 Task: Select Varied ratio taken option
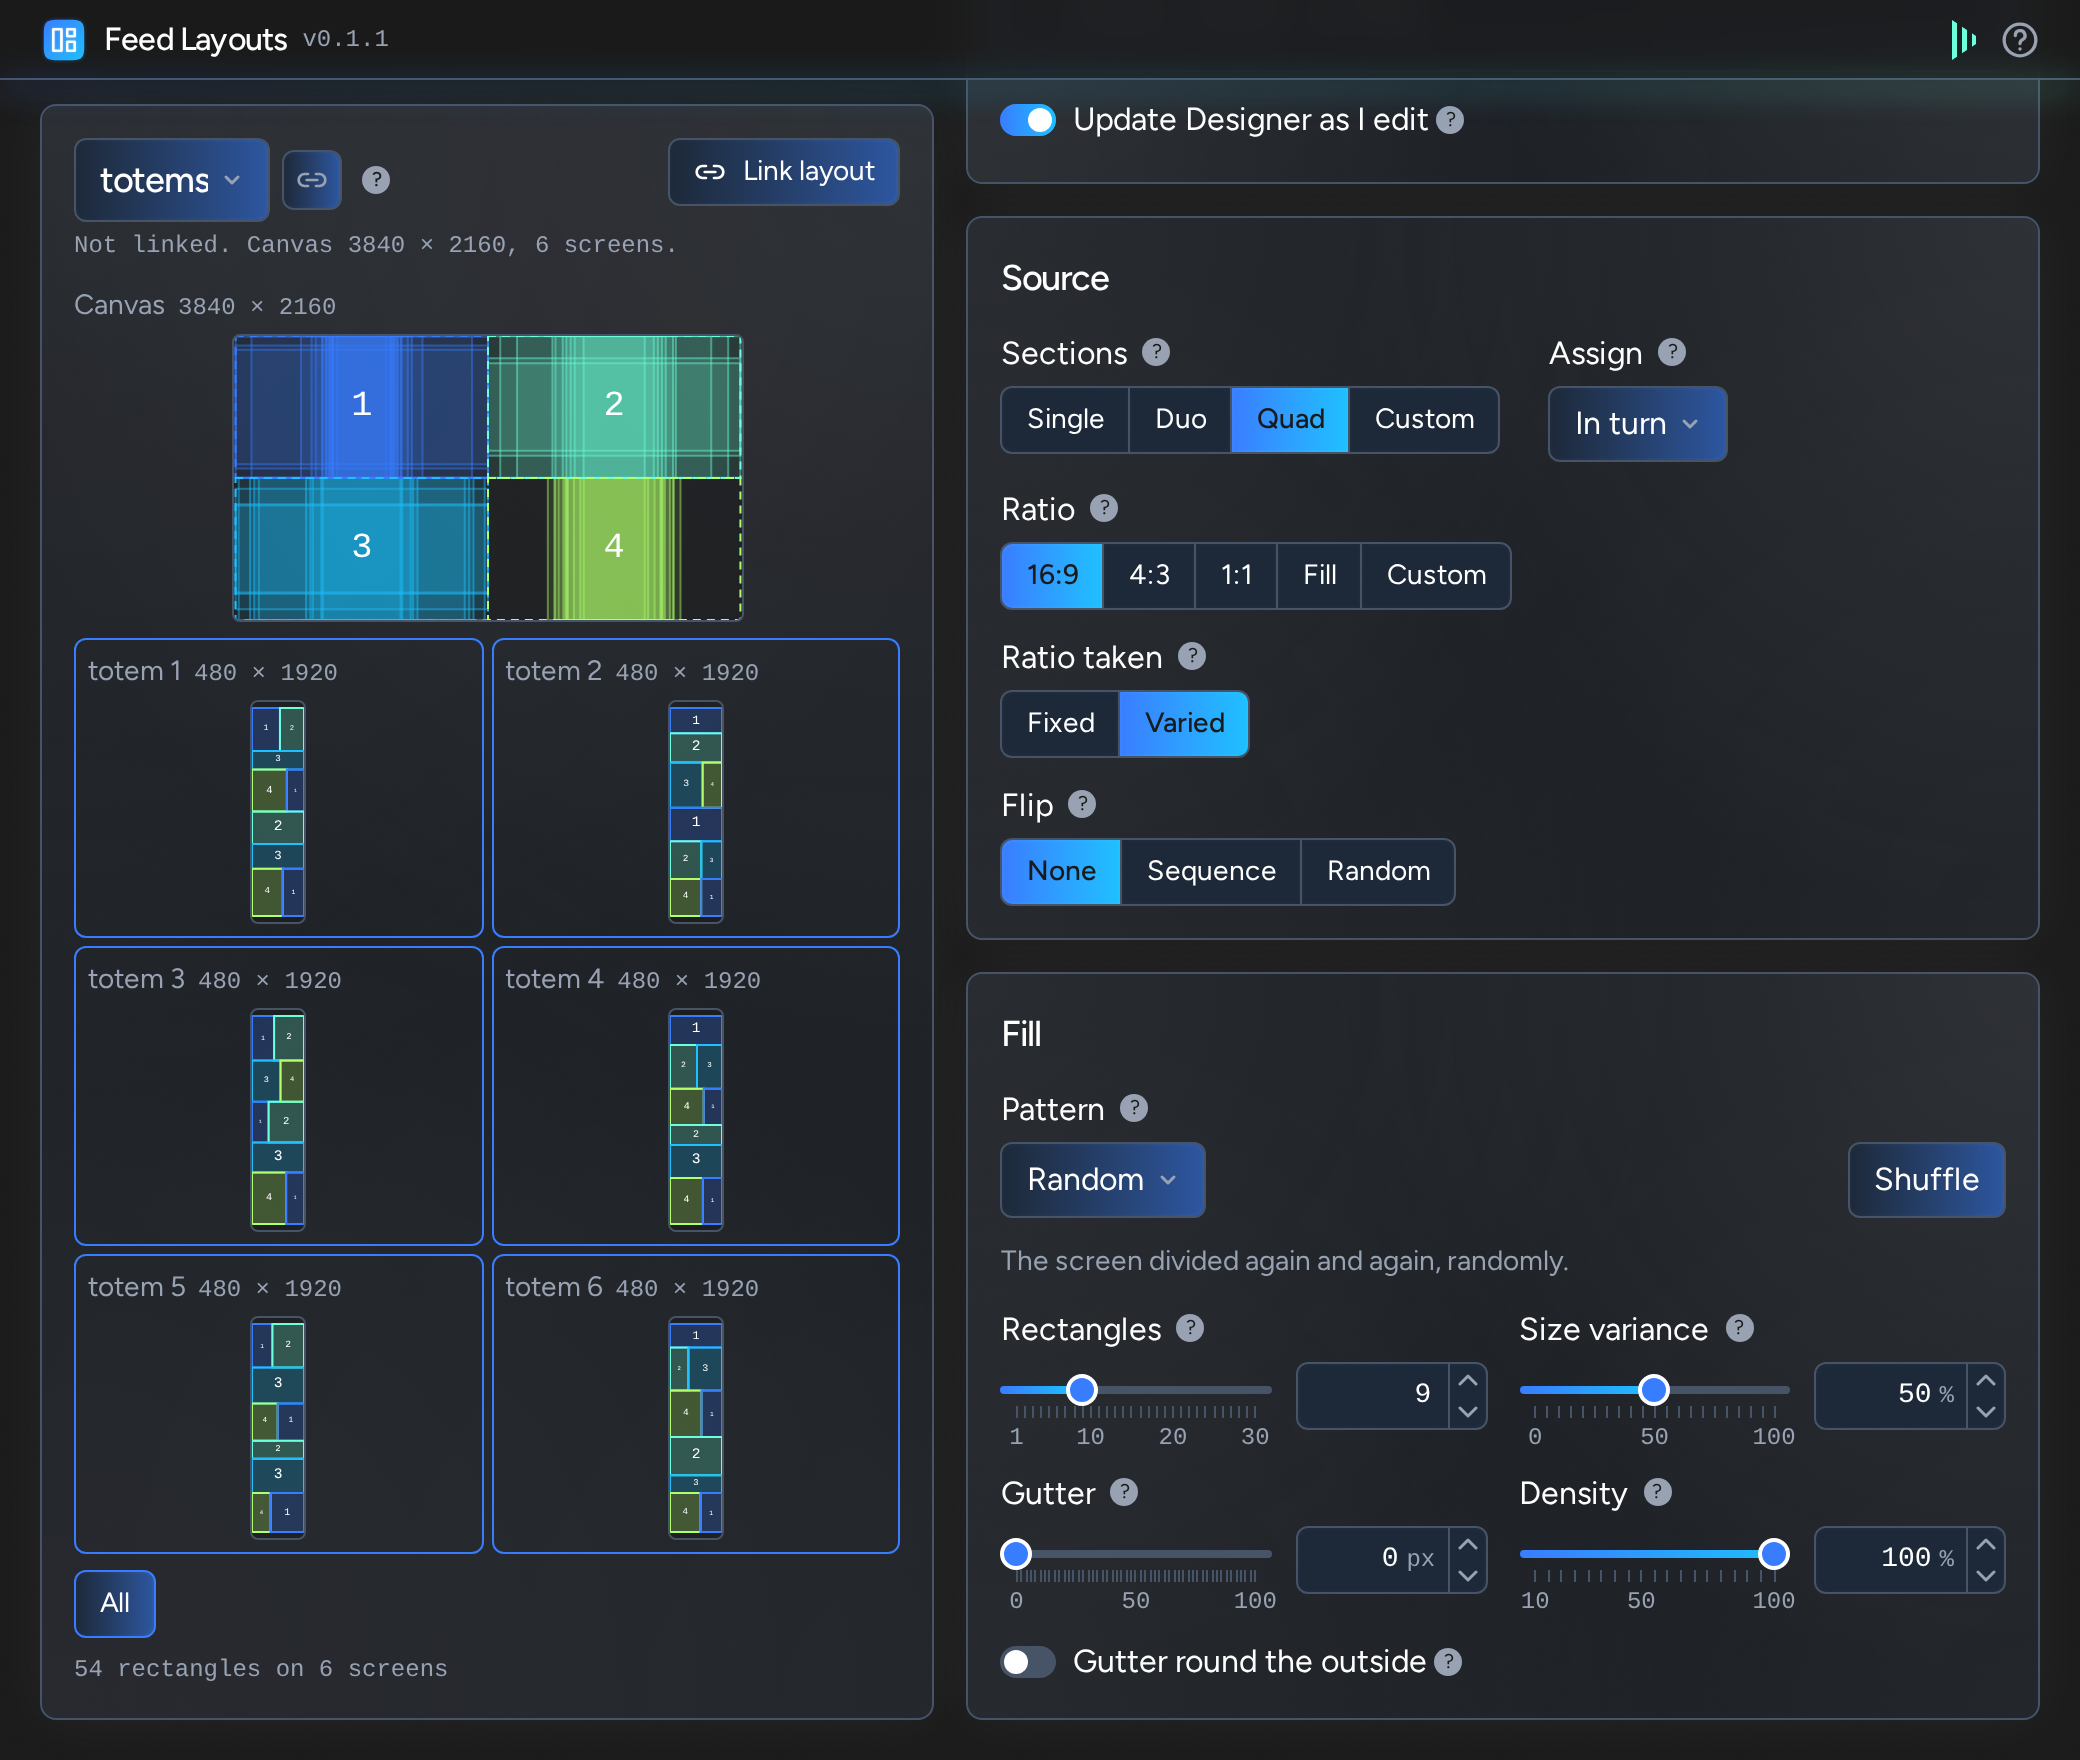[x=1184, y=723]
